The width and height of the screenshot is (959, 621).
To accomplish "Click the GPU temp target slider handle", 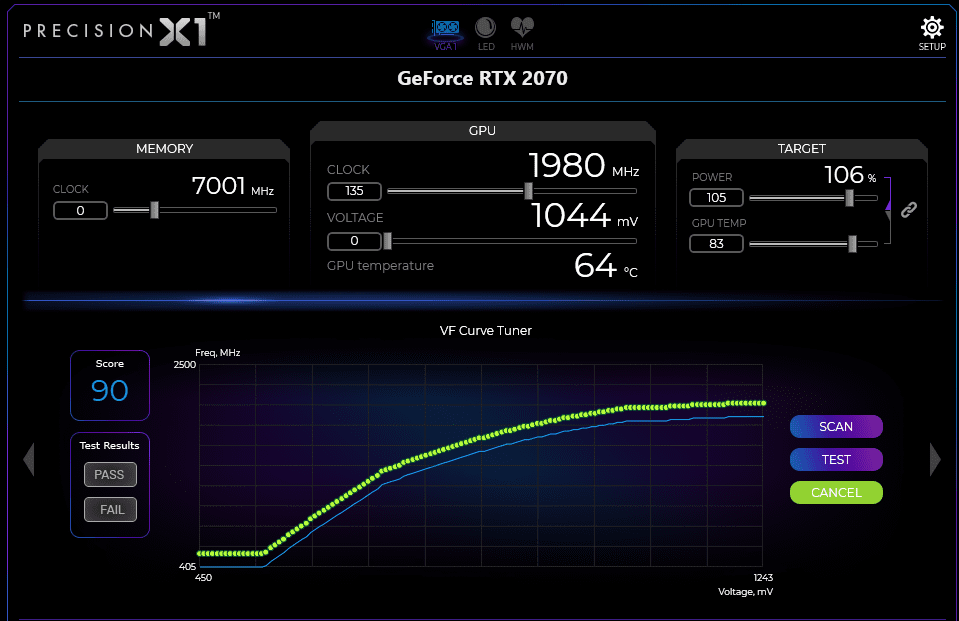I will 853,244.
